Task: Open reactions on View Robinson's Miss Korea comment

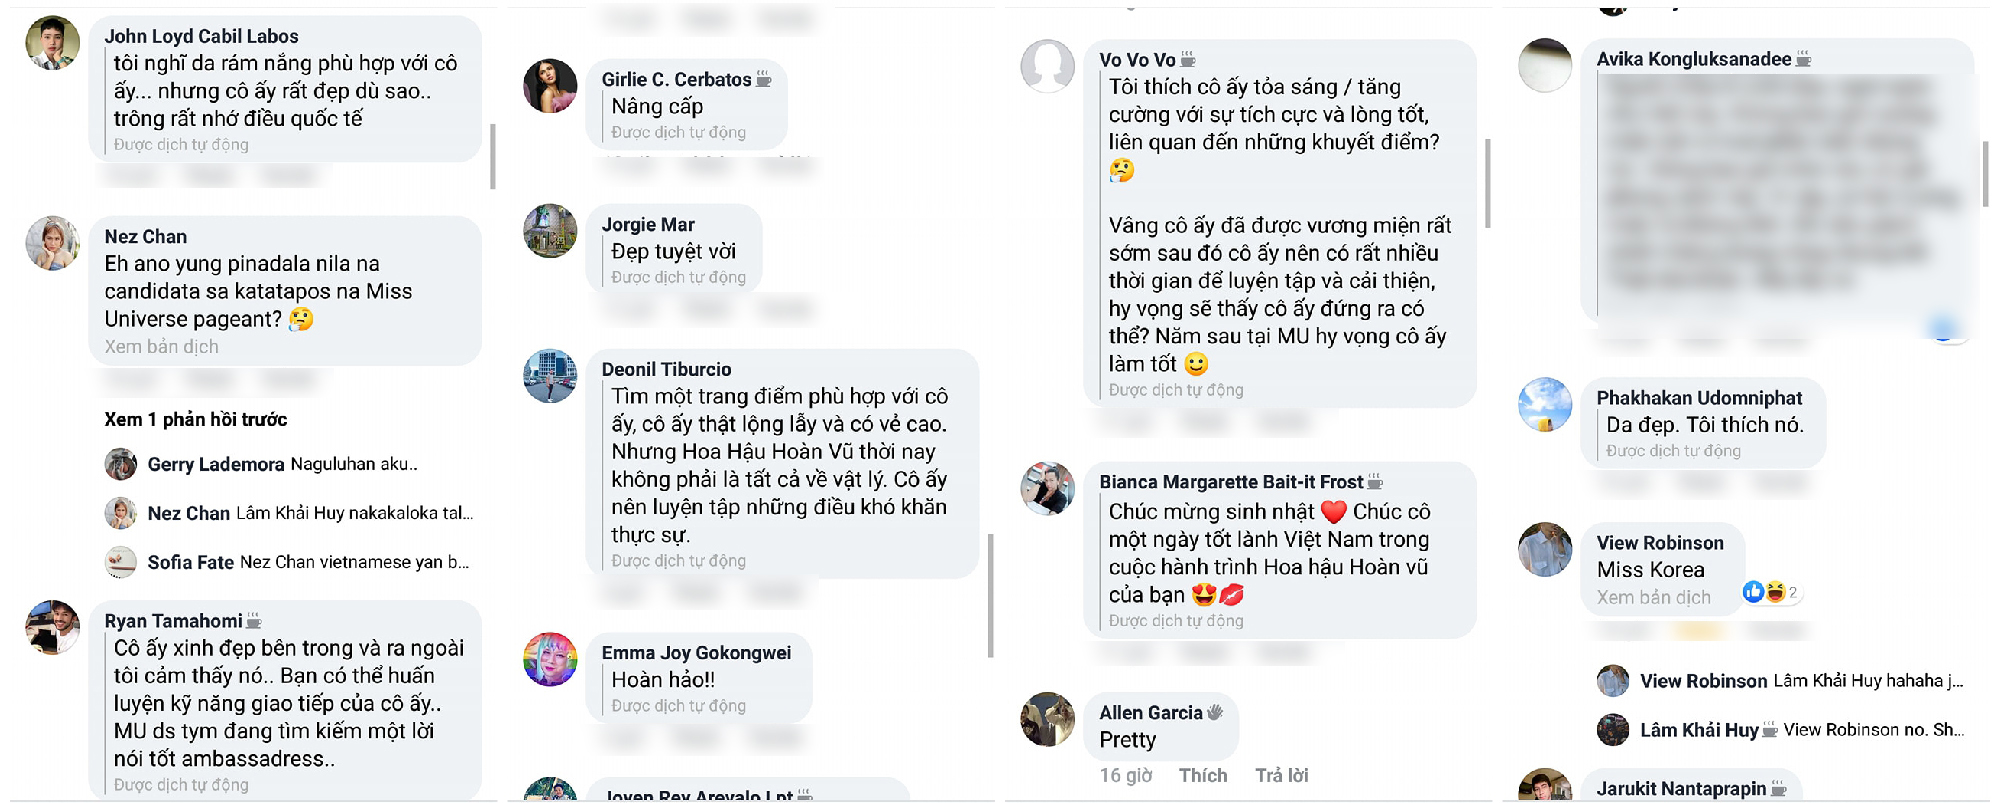Action: coord(1772,592)
